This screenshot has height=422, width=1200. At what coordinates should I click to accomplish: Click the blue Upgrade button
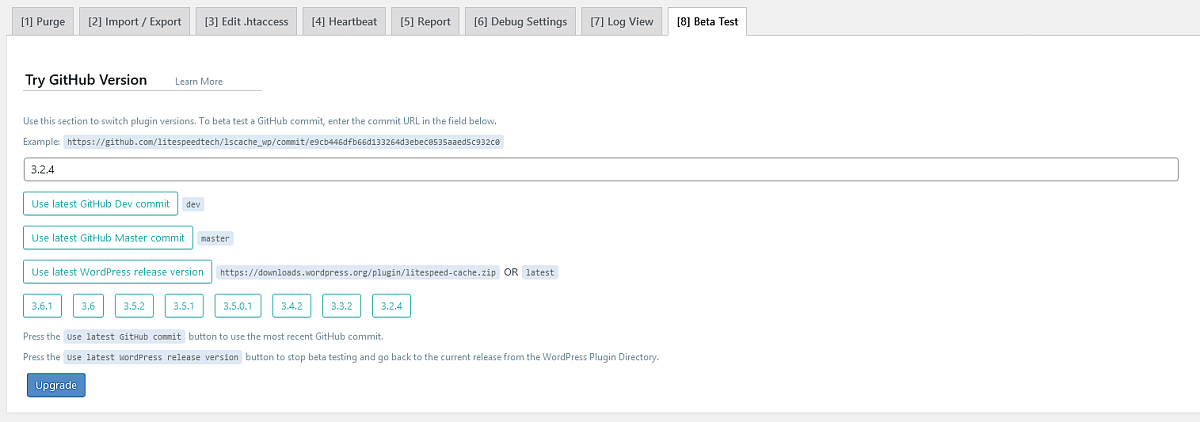[x=56, y=385]
